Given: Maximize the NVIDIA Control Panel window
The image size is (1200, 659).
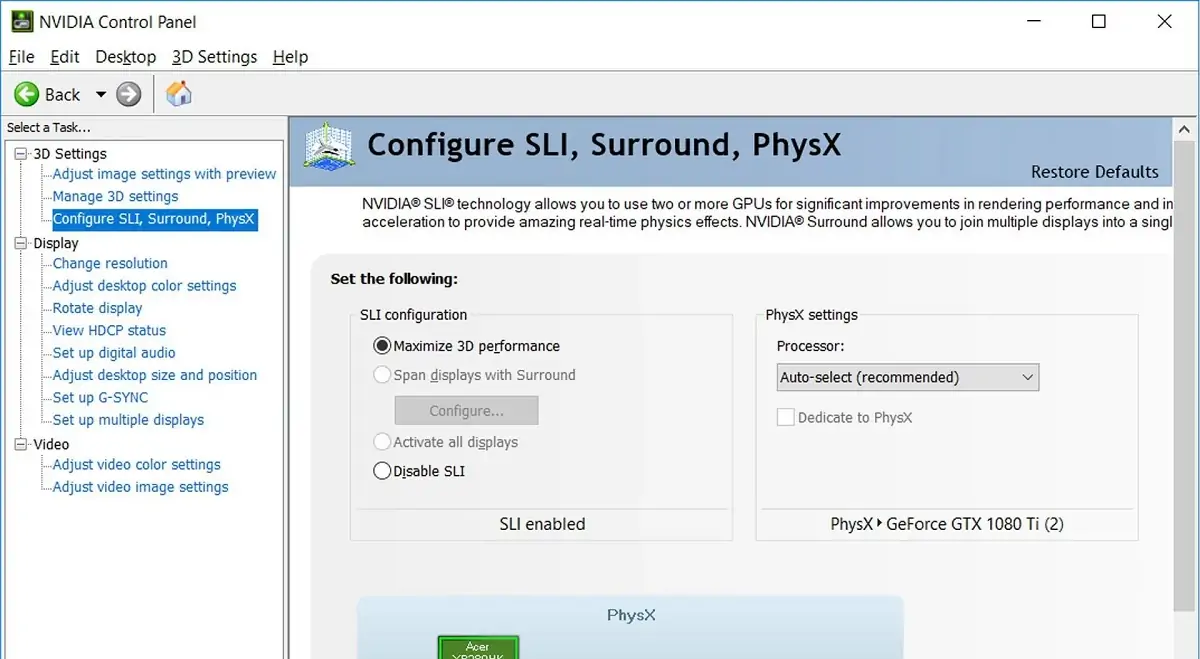Looking at the screenshot, I should [x=1099, y=21].
